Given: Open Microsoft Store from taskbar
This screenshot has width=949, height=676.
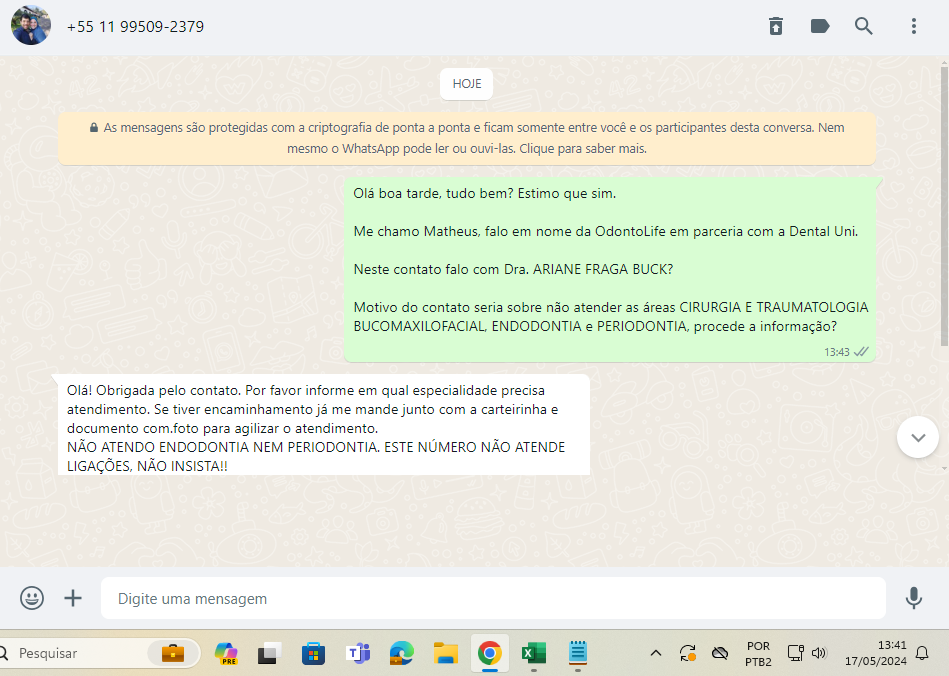Looking at the screenshot, I should (314, 654).
